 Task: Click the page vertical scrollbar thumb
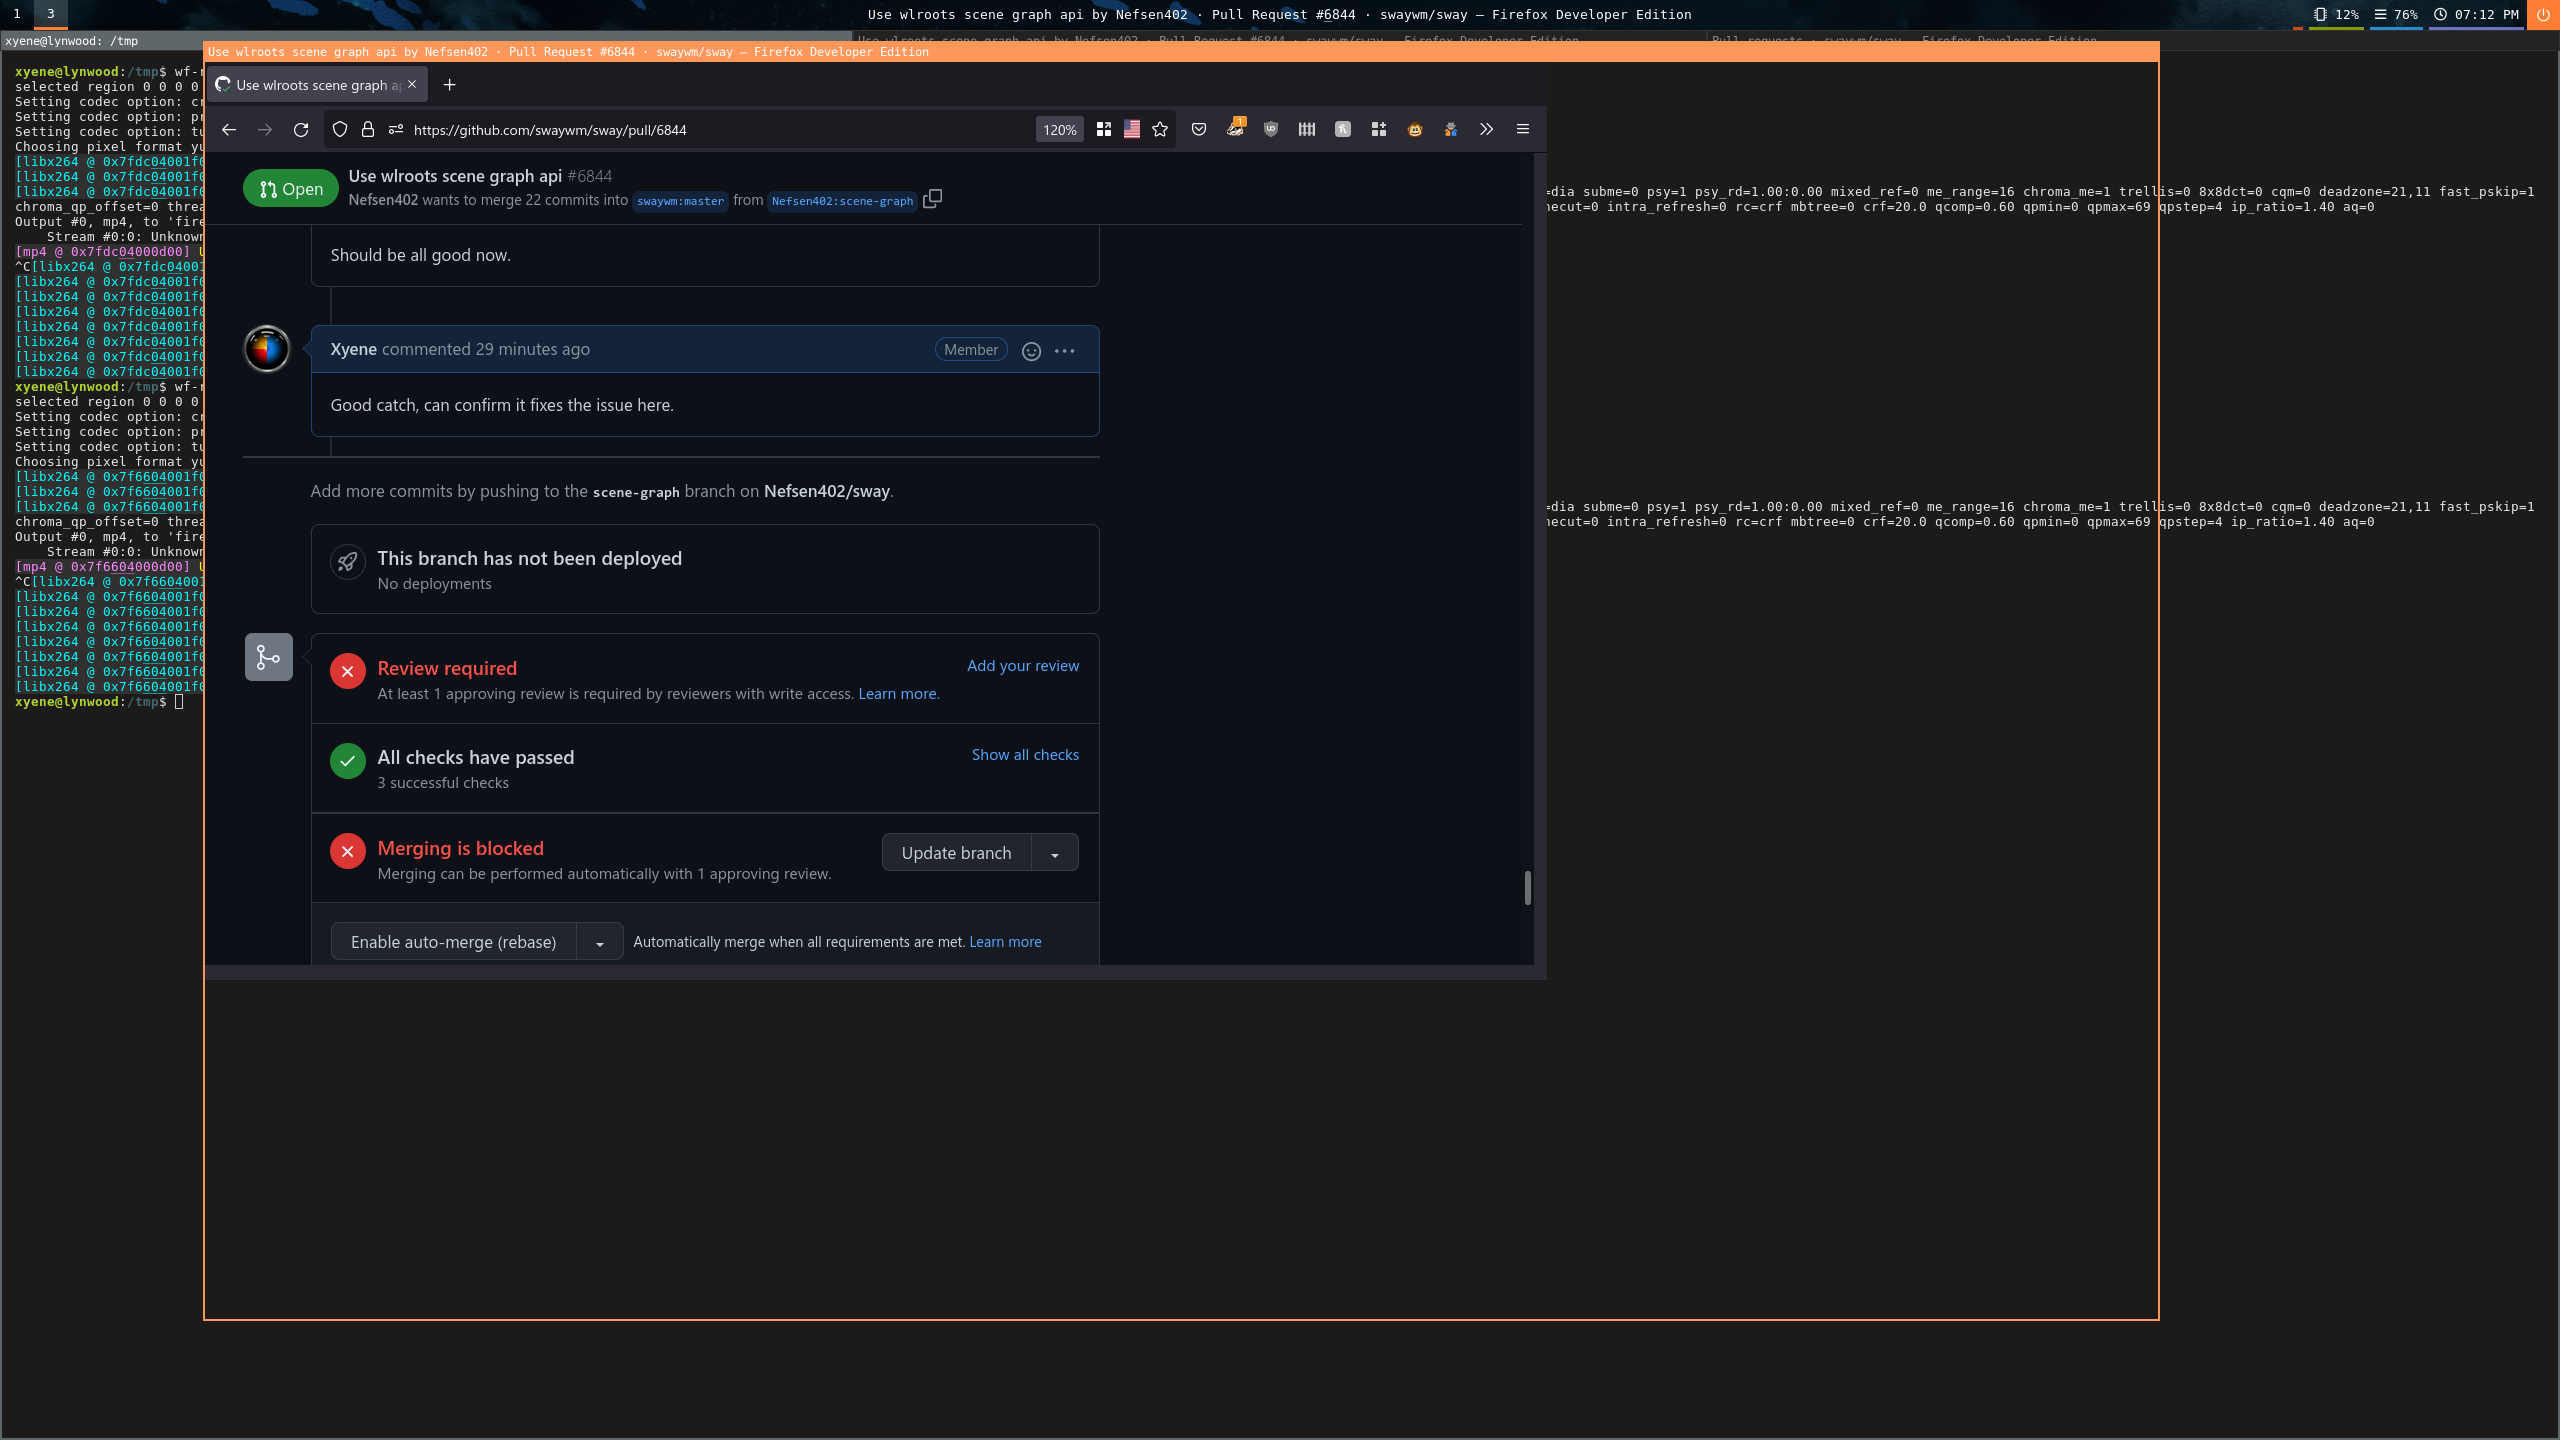point(1527,887)
